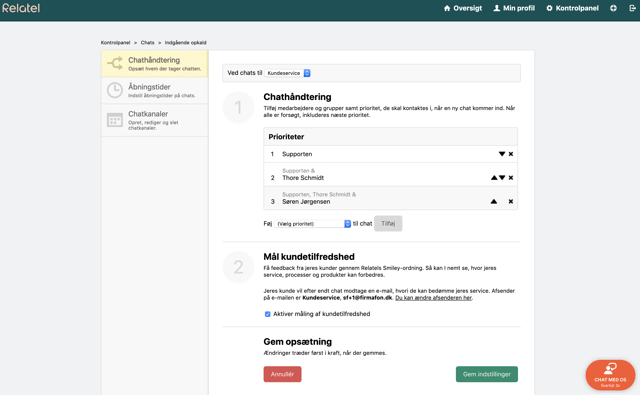Open the Kundeservice chat channel dropdown
Viewport: 640px width, 395px height.
(288, 73)
